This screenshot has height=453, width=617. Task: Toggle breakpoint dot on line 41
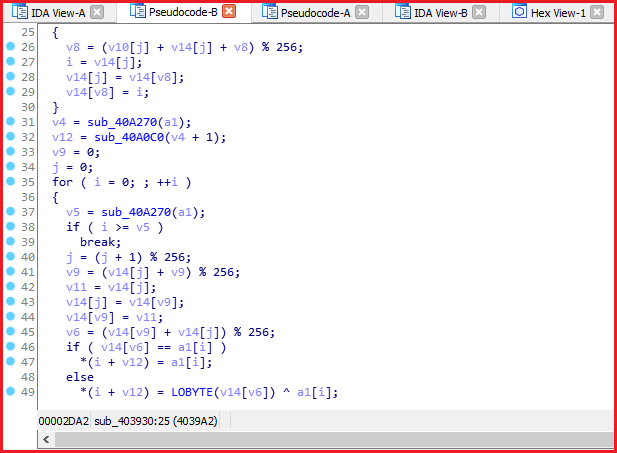click(11, 272)
